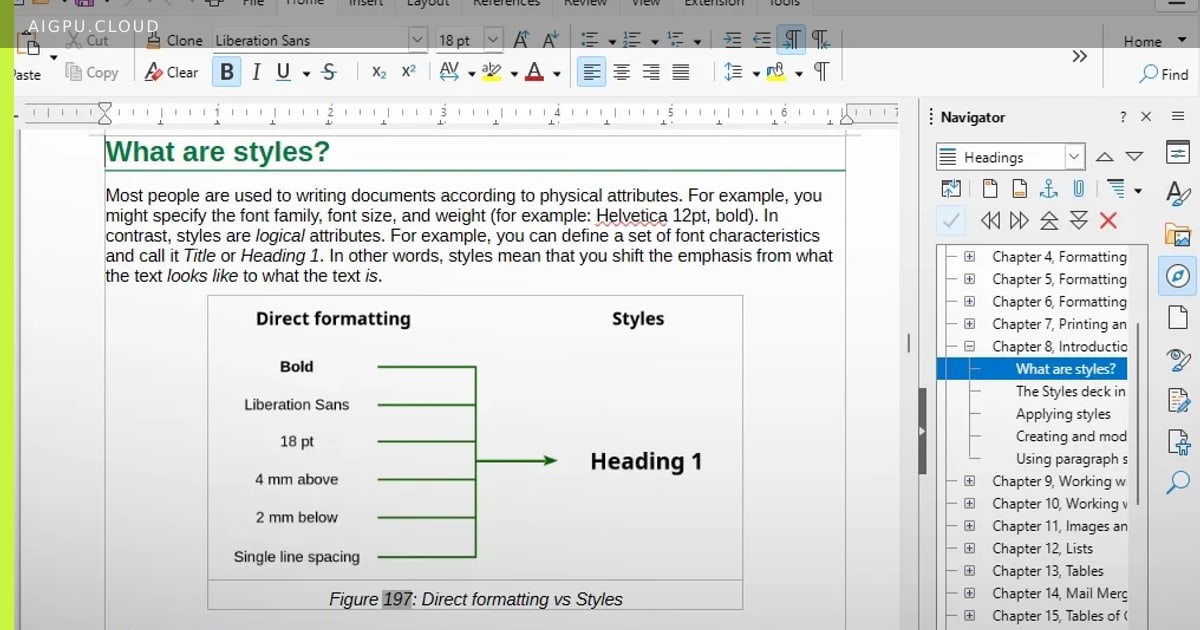1200x630 pixels.
Task: Center align the paragraph
Action: point(622,72)
